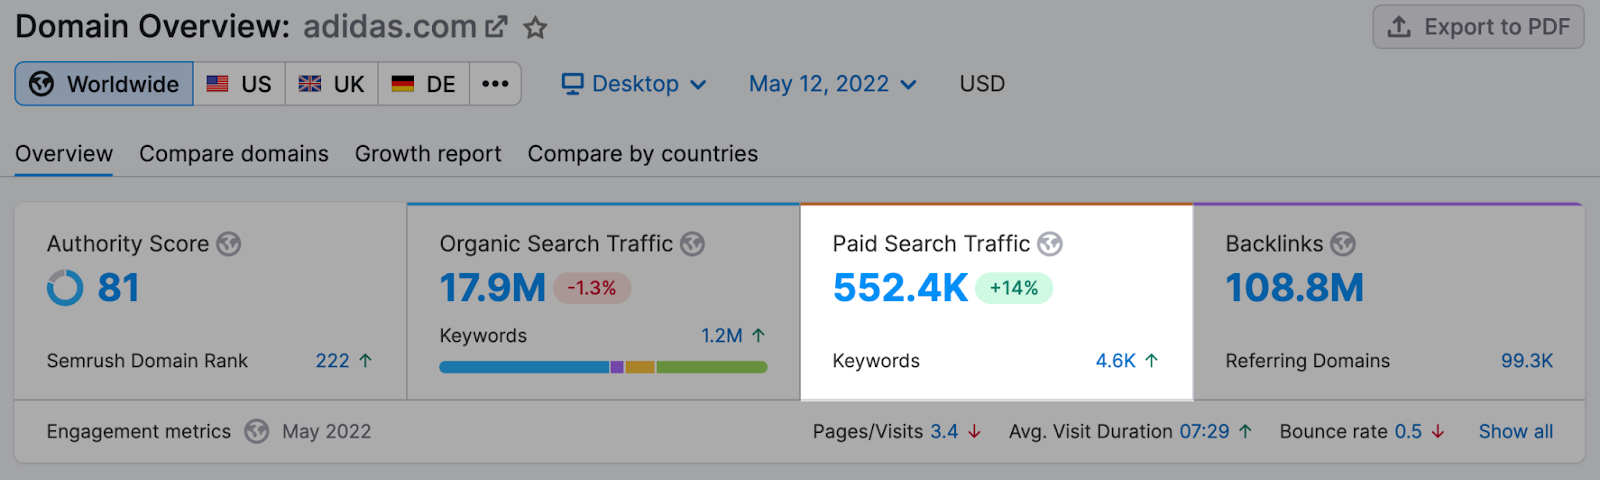
Task: Click May 2022 engagement date label
Action: [327, 432]
